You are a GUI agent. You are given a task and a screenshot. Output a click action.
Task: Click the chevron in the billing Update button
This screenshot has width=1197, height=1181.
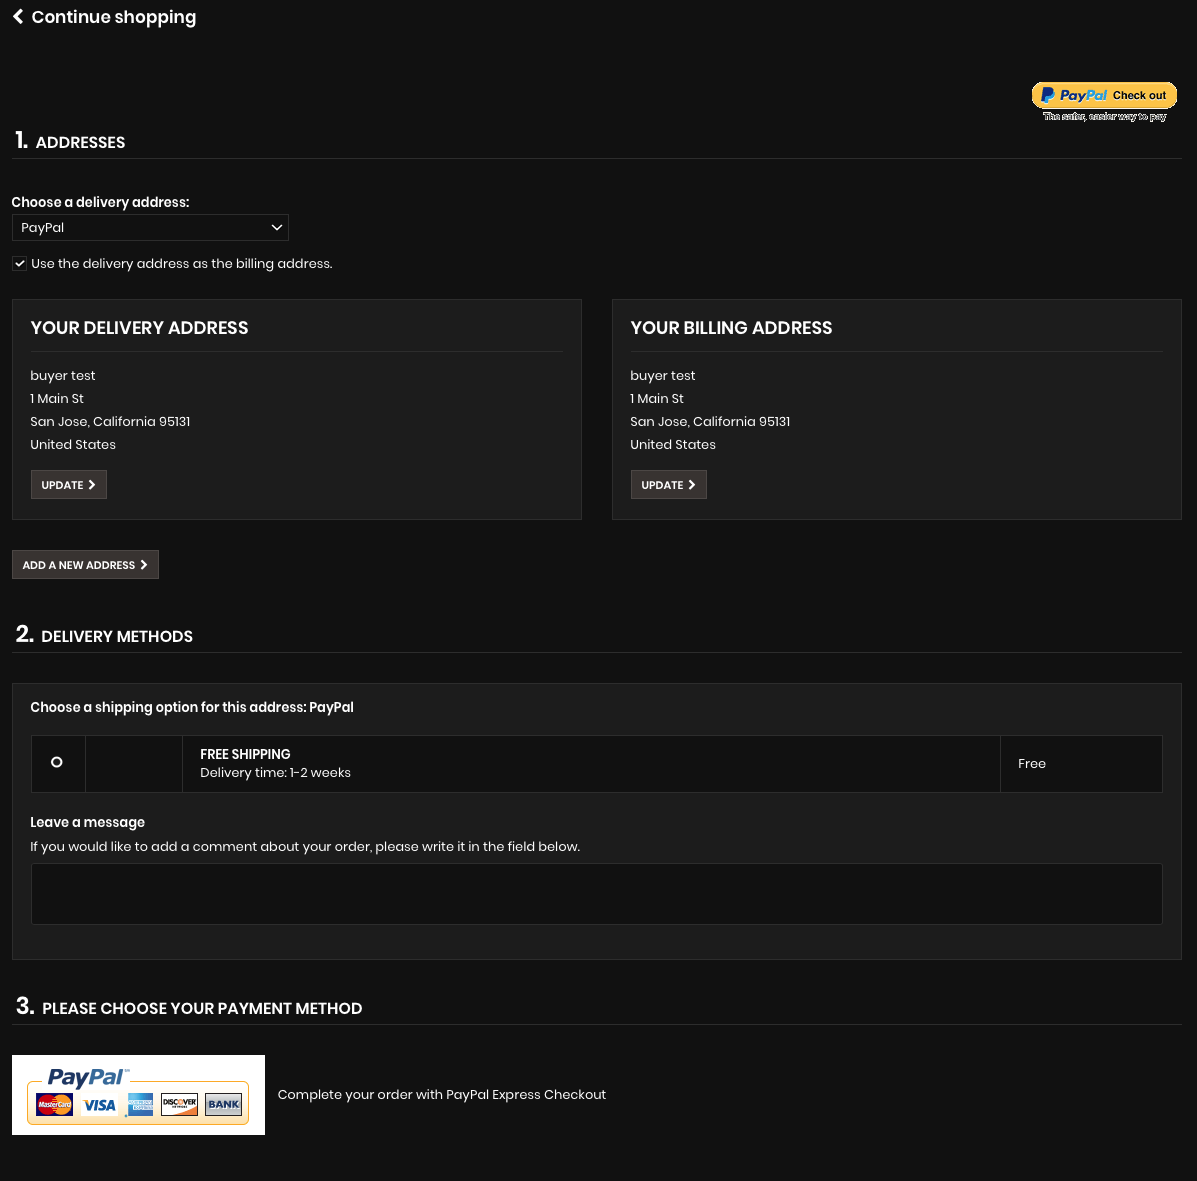pyautogui.click(x=692, y=485)
